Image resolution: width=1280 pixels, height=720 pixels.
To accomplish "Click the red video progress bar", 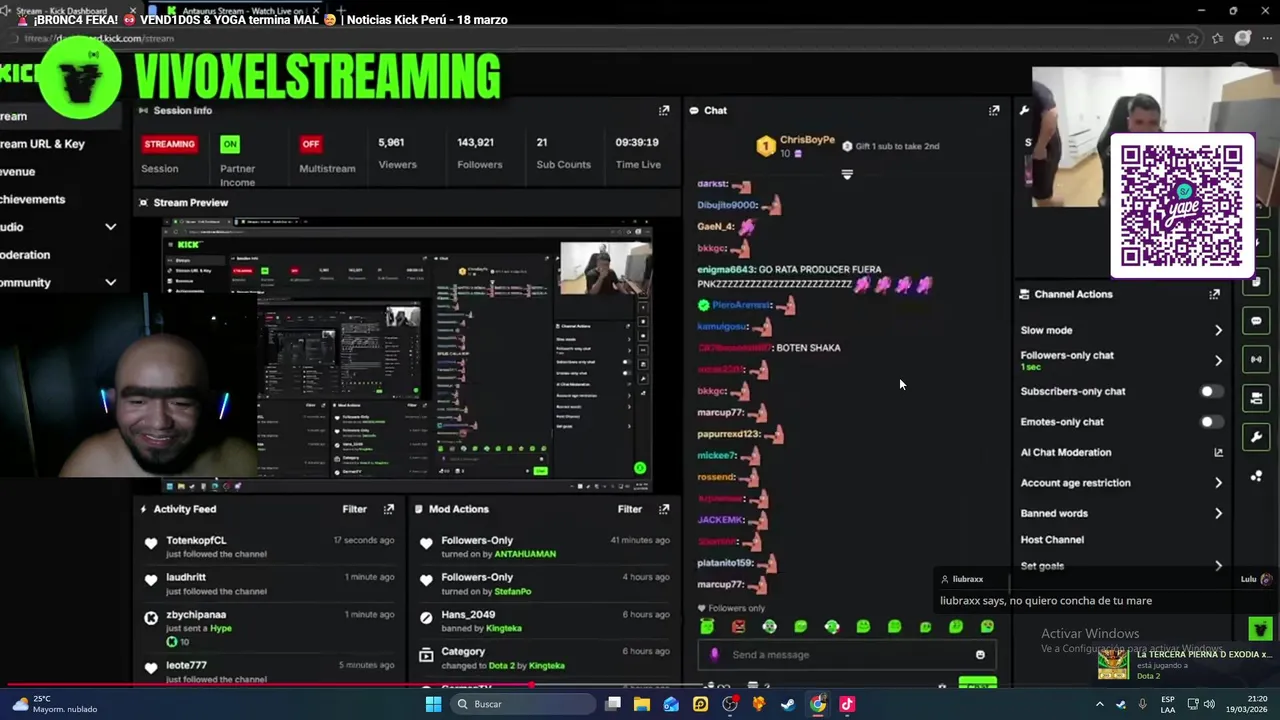I will [265, 686].
